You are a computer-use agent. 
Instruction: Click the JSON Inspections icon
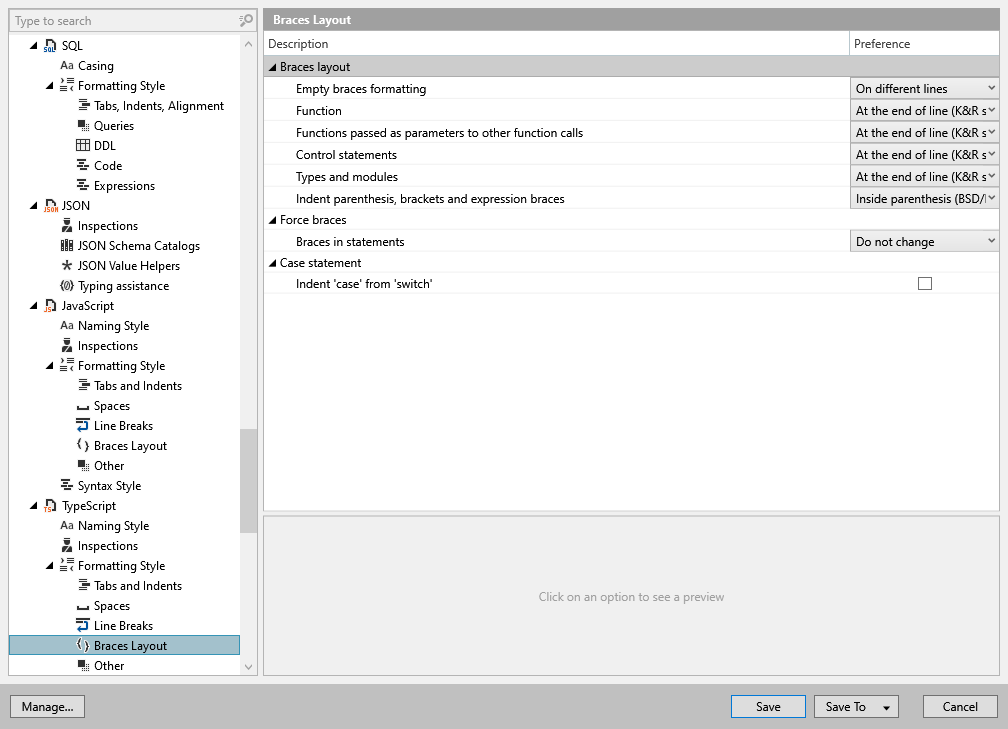(x=67, y=225)
